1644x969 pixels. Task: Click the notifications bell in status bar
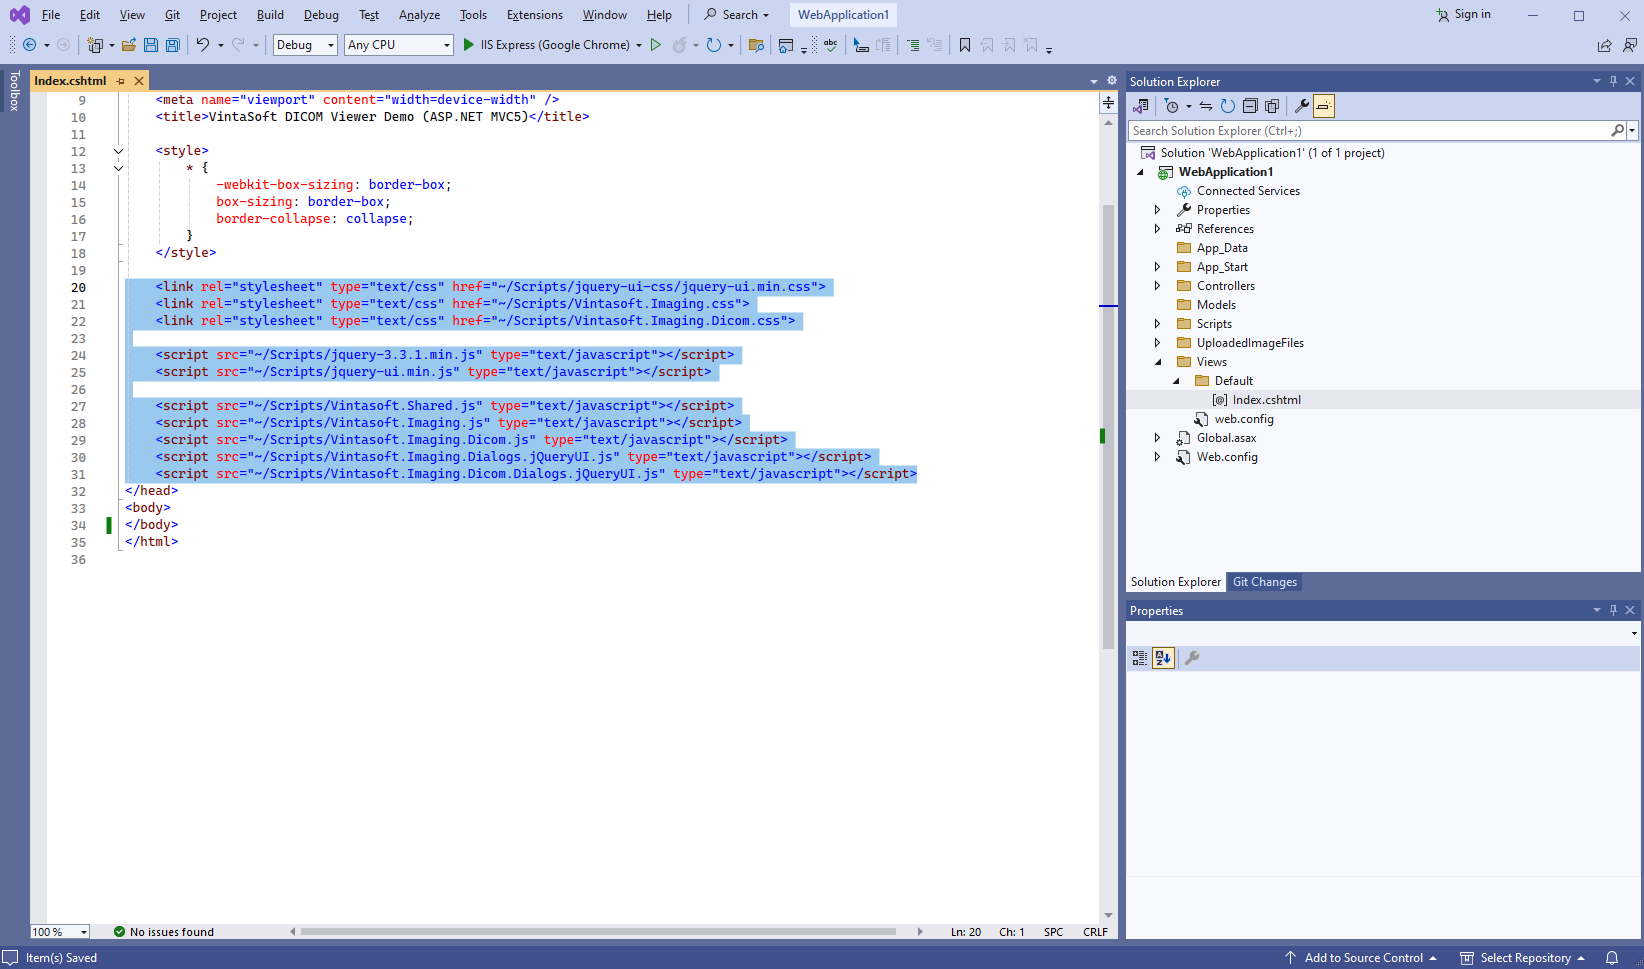(1611, 958)
